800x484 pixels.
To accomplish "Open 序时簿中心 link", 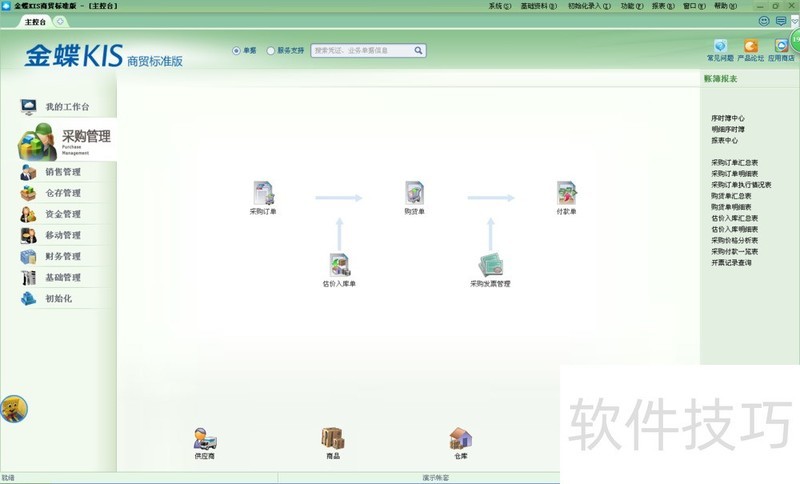I will 728,118.
